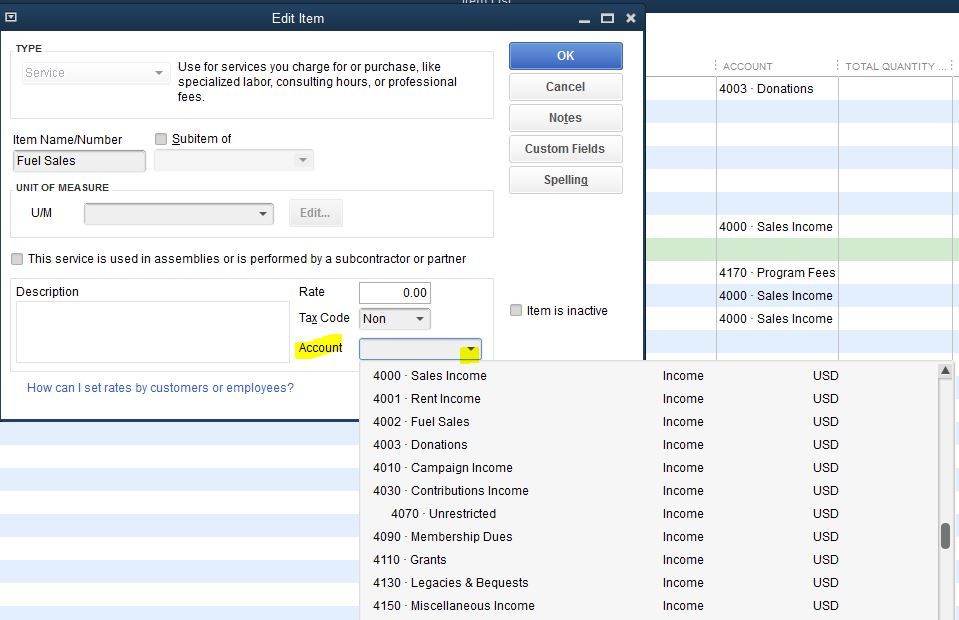Click 4170 · Program Fees cell in Item List
This screenshot has height=620, width=959.
point(777,273)
